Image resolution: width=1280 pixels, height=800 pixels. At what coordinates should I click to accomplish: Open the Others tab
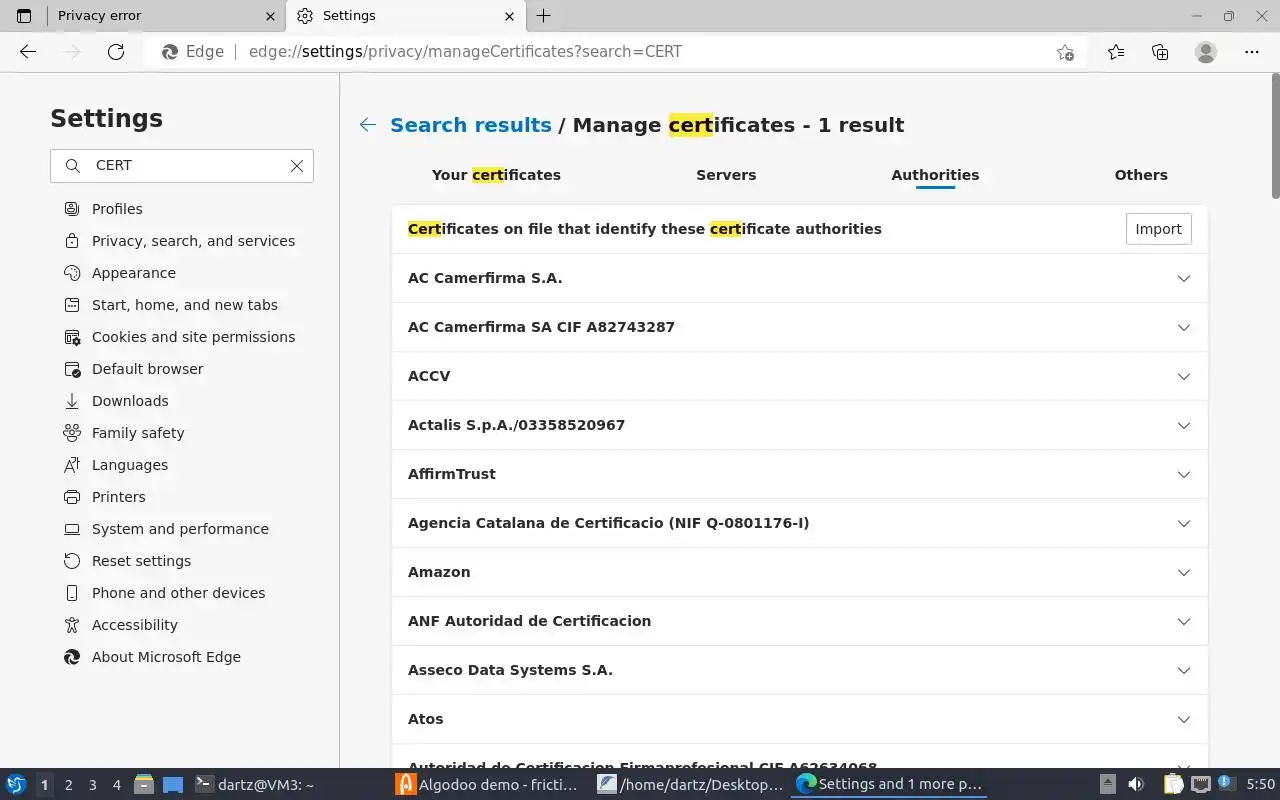[1141, 175]
